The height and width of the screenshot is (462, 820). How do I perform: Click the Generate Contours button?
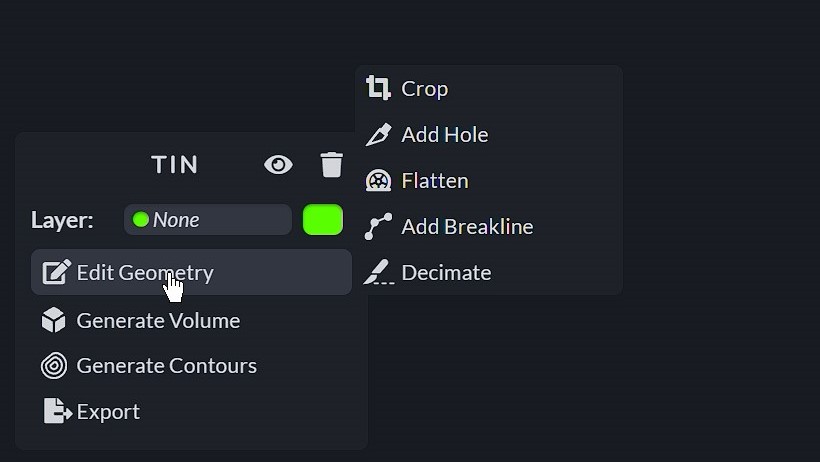(166, 366)
